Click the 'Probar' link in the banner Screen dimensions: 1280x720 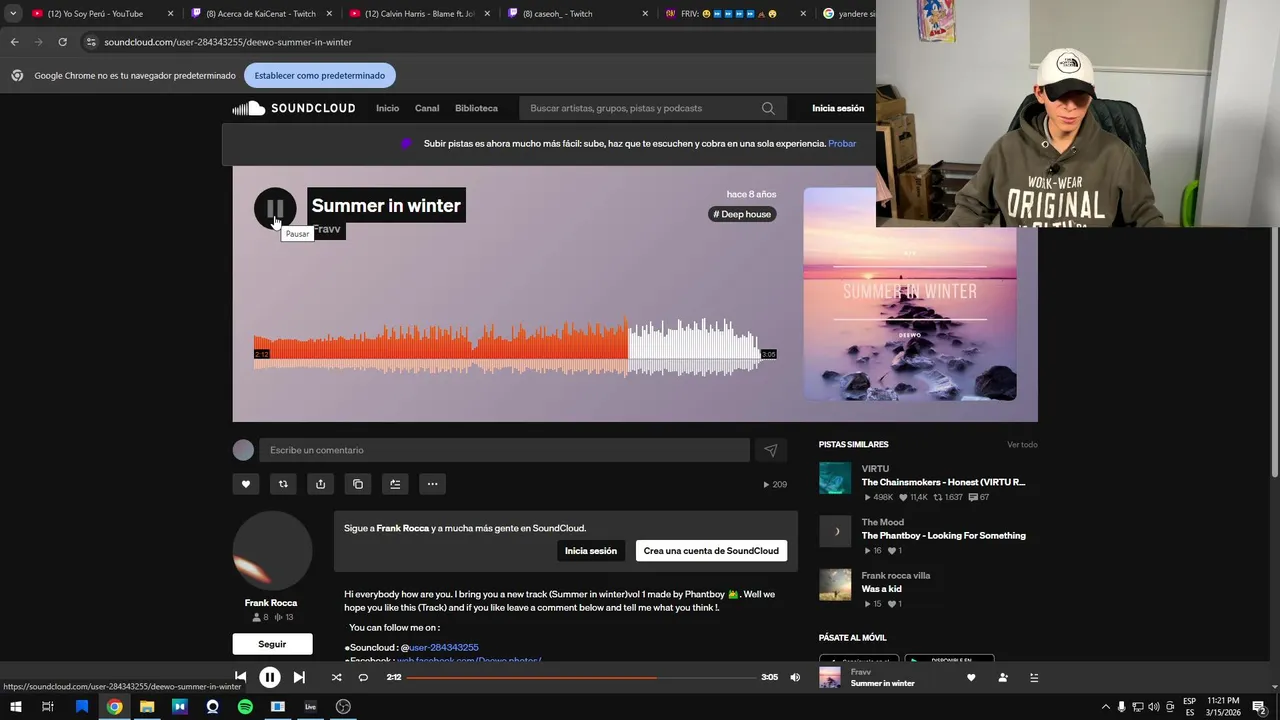842,144
